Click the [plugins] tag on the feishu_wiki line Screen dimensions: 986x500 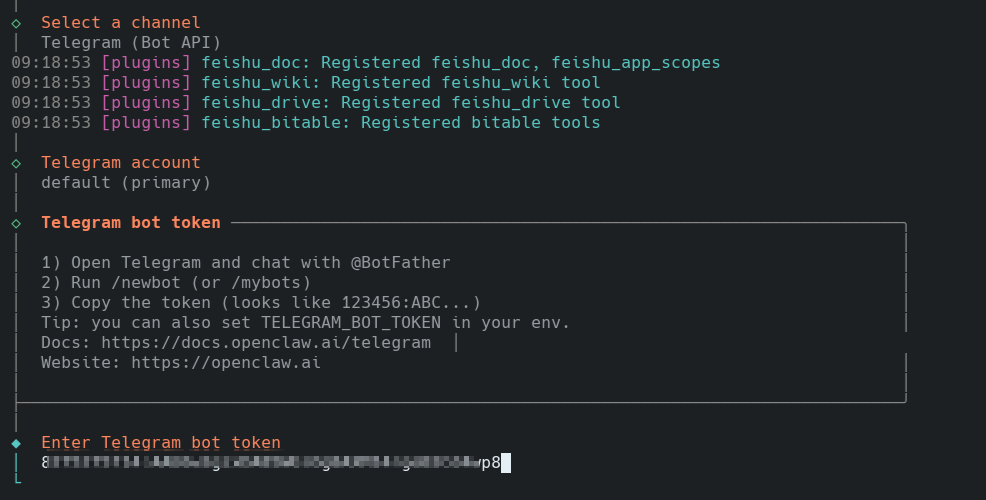146,82
